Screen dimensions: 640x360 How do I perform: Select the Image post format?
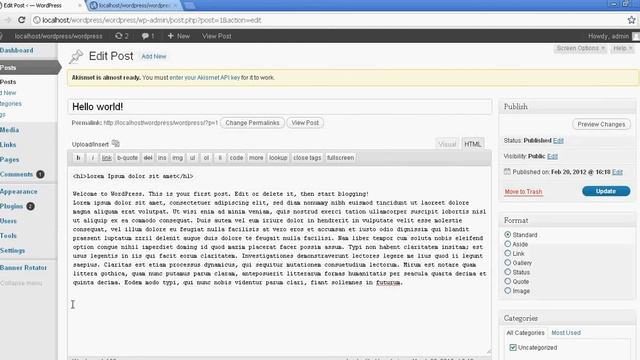[507, 291]
